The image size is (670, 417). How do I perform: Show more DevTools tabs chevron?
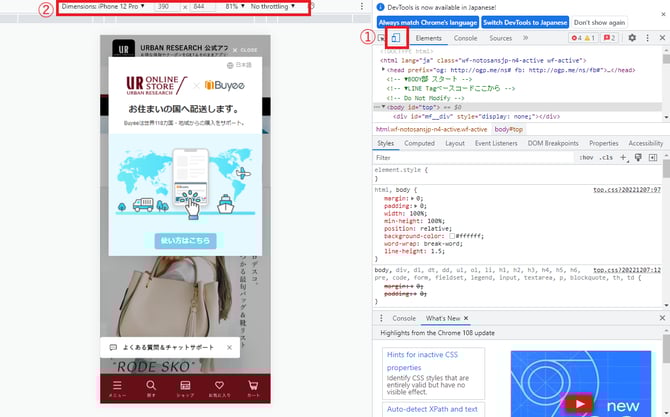(525, 38)
